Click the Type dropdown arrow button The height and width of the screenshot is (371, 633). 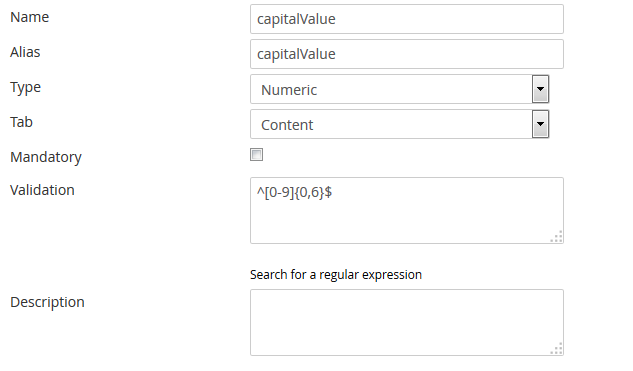click(540, 89)
